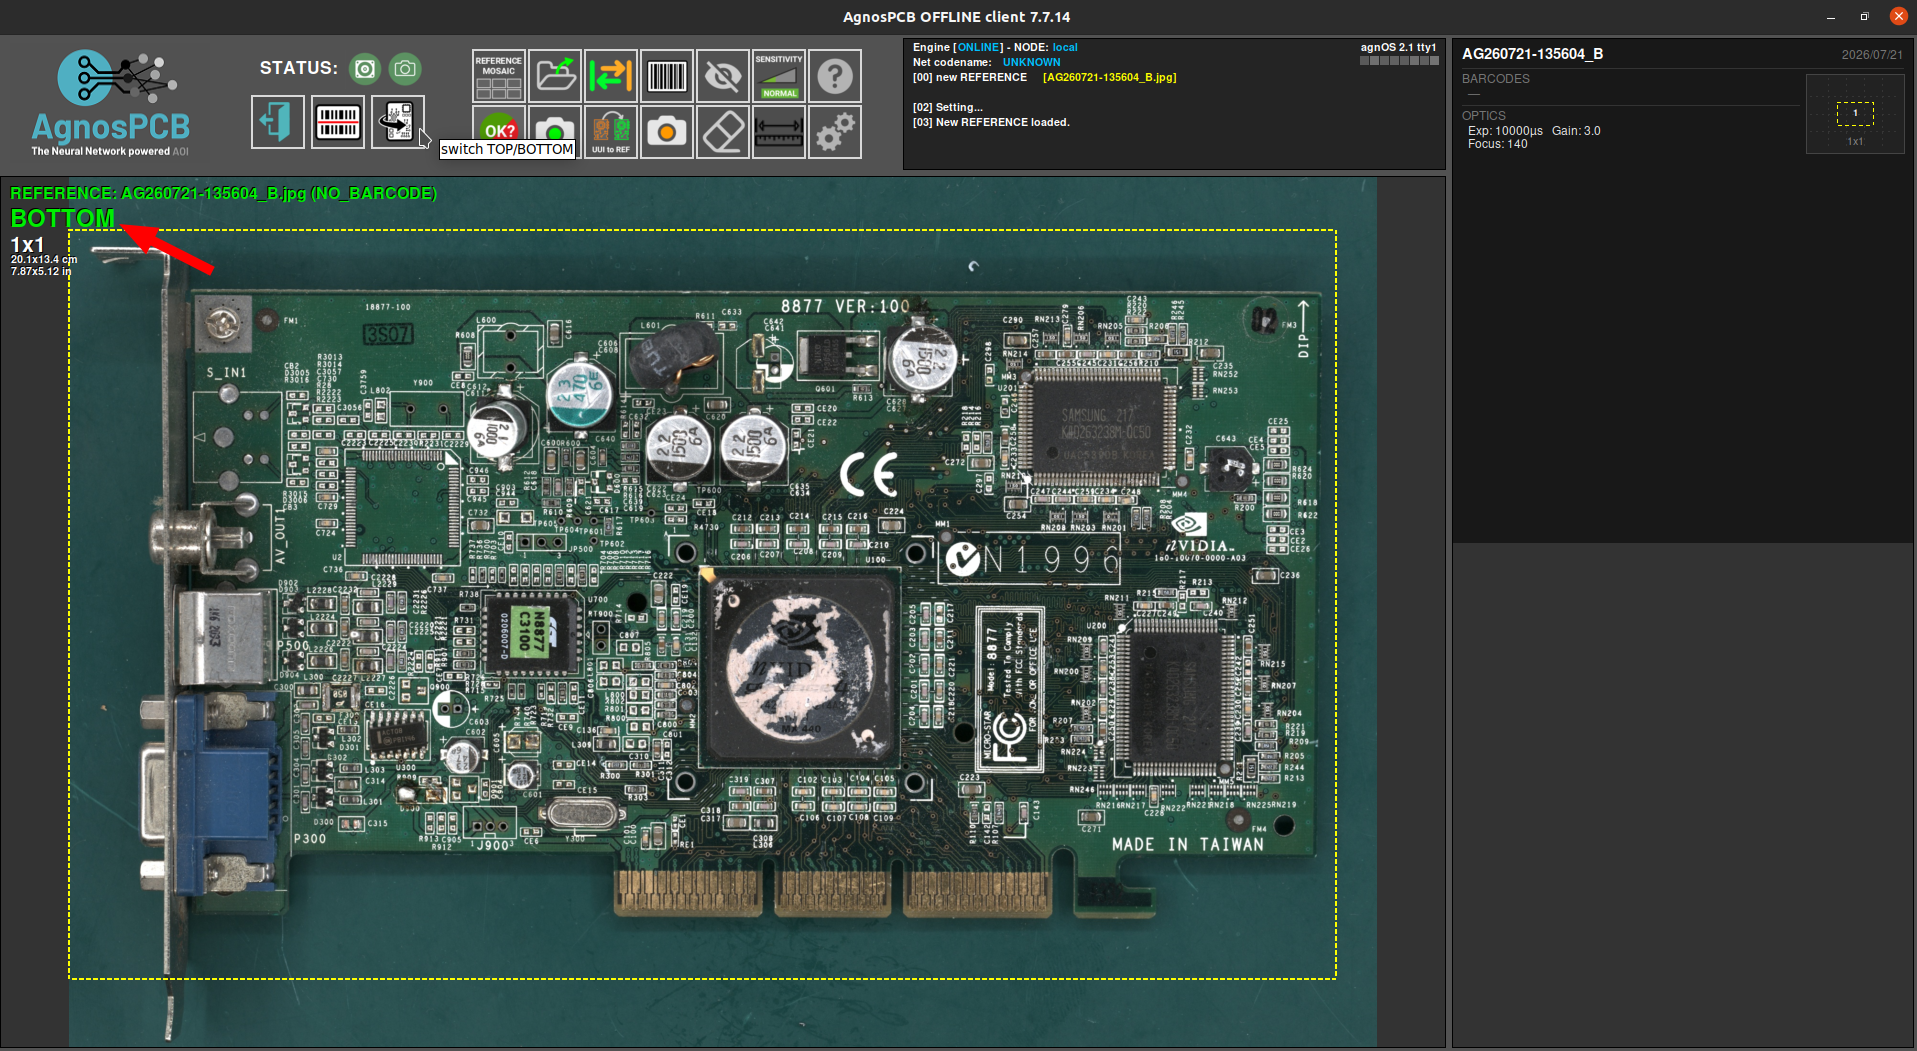Open help with the question mark
1917x1051 pixels.
coord(834,76)
